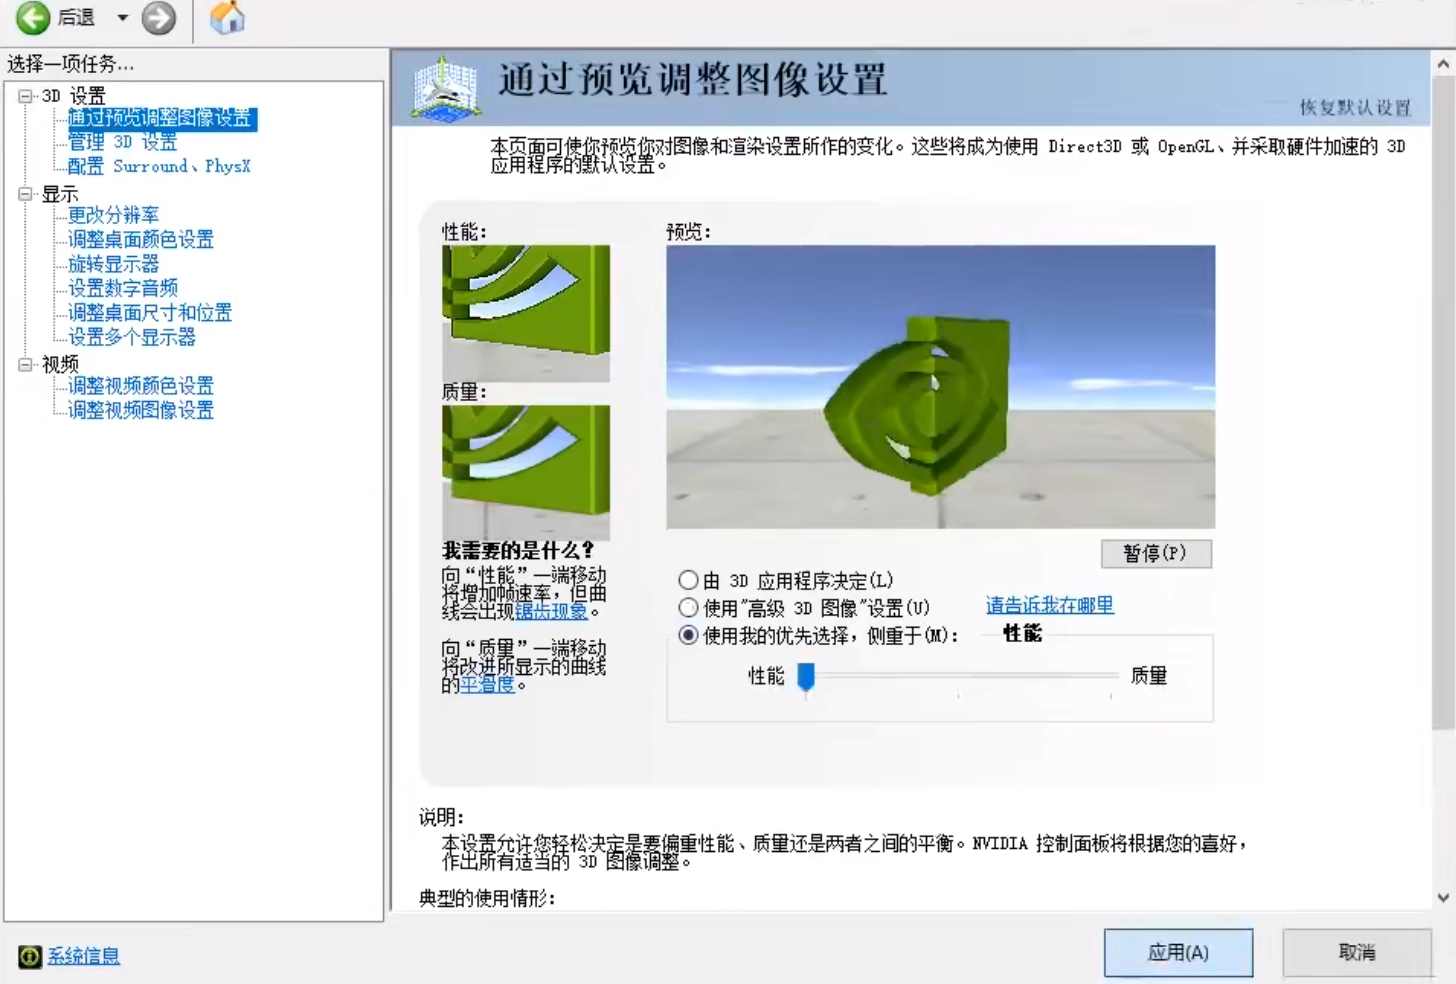Click 恢复默认设置 to restore defaults
The height and width of the screenshot is (984, 1456).
1354,107
